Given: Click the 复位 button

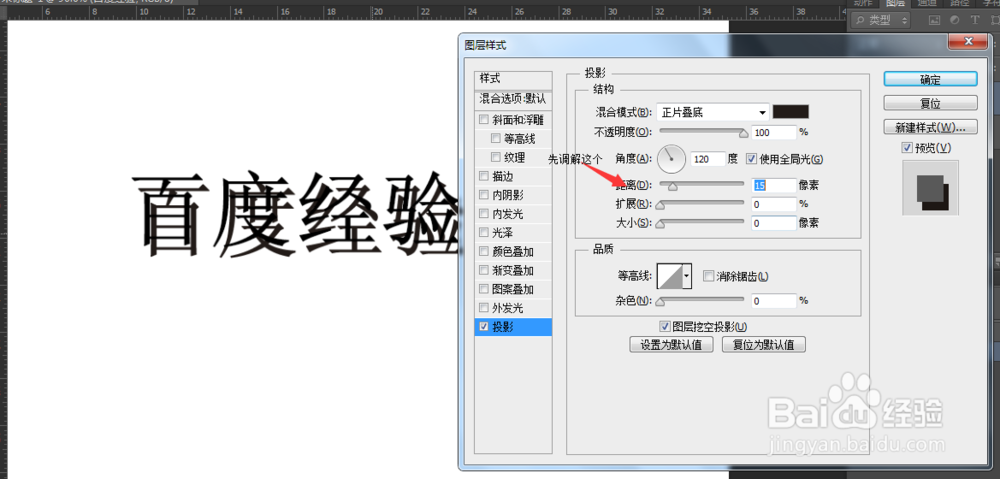Looking at the screenshot, I should click(930, 103).
